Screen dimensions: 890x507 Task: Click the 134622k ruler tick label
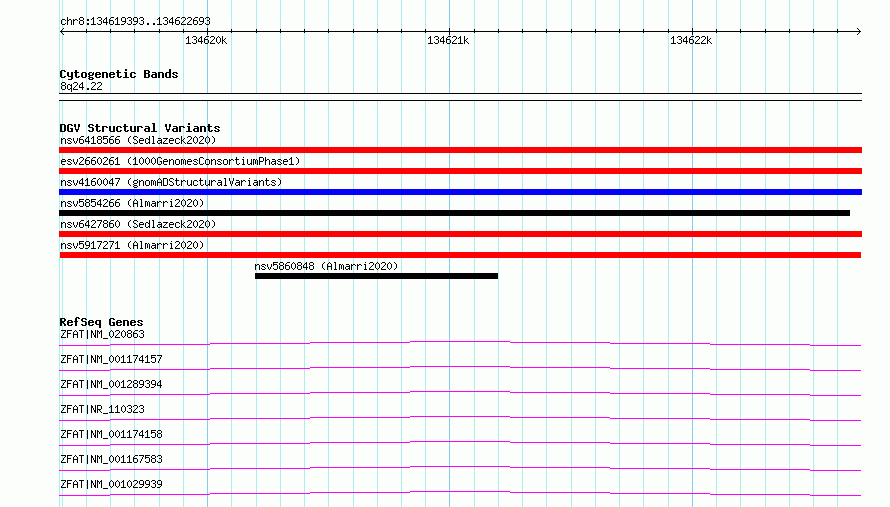coord(691,40)
